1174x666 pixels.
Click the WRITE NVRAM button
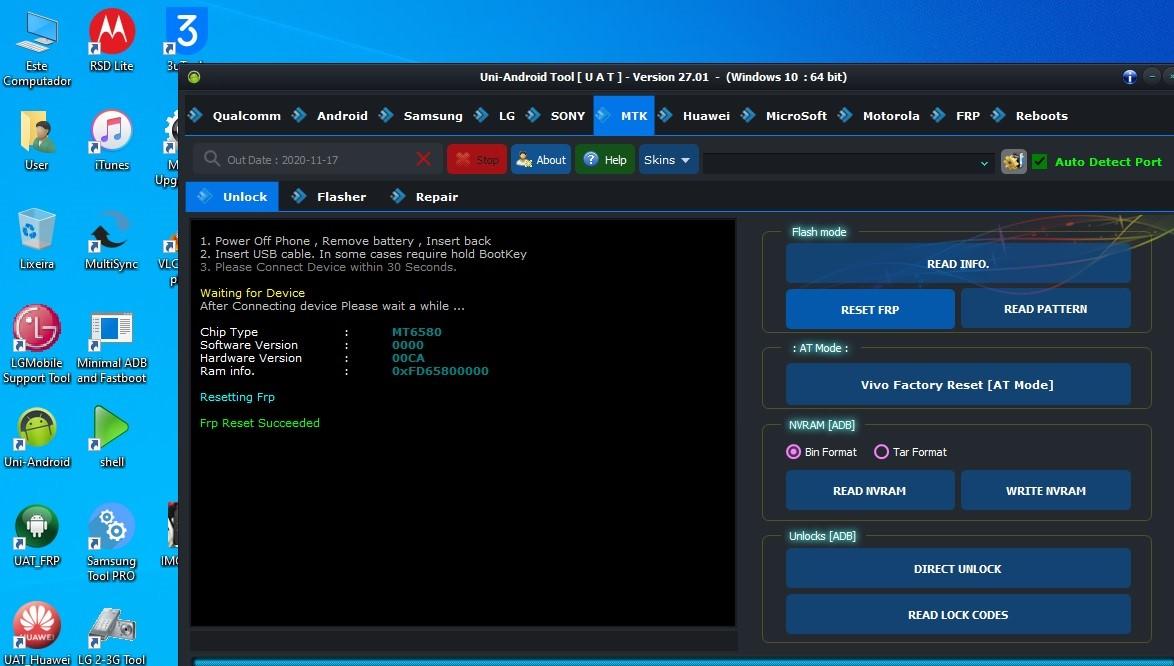coord(1045,490)
